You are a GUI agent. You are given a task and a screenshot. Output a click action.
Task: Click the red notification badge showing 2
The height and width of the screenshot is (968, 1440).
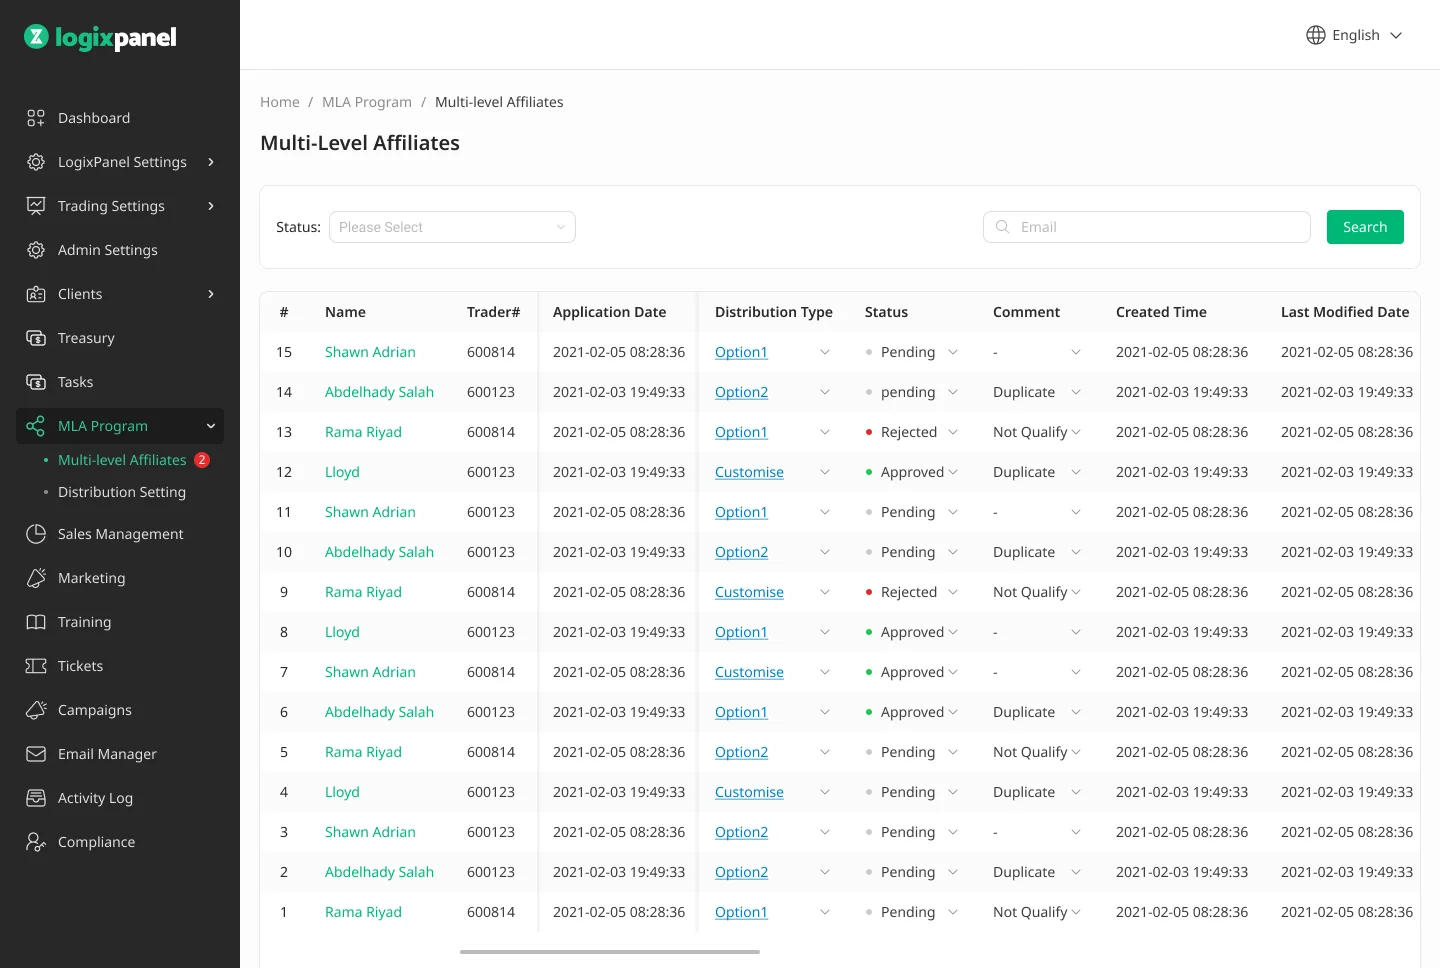pos(202,460)
